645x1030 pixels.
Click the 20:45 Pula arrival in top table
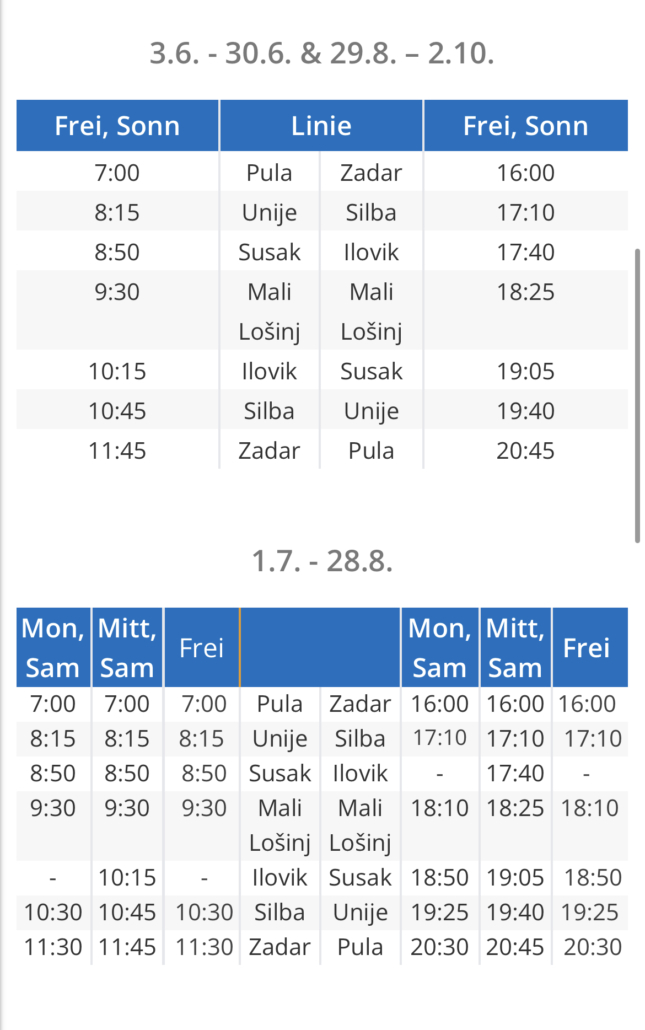525,451
